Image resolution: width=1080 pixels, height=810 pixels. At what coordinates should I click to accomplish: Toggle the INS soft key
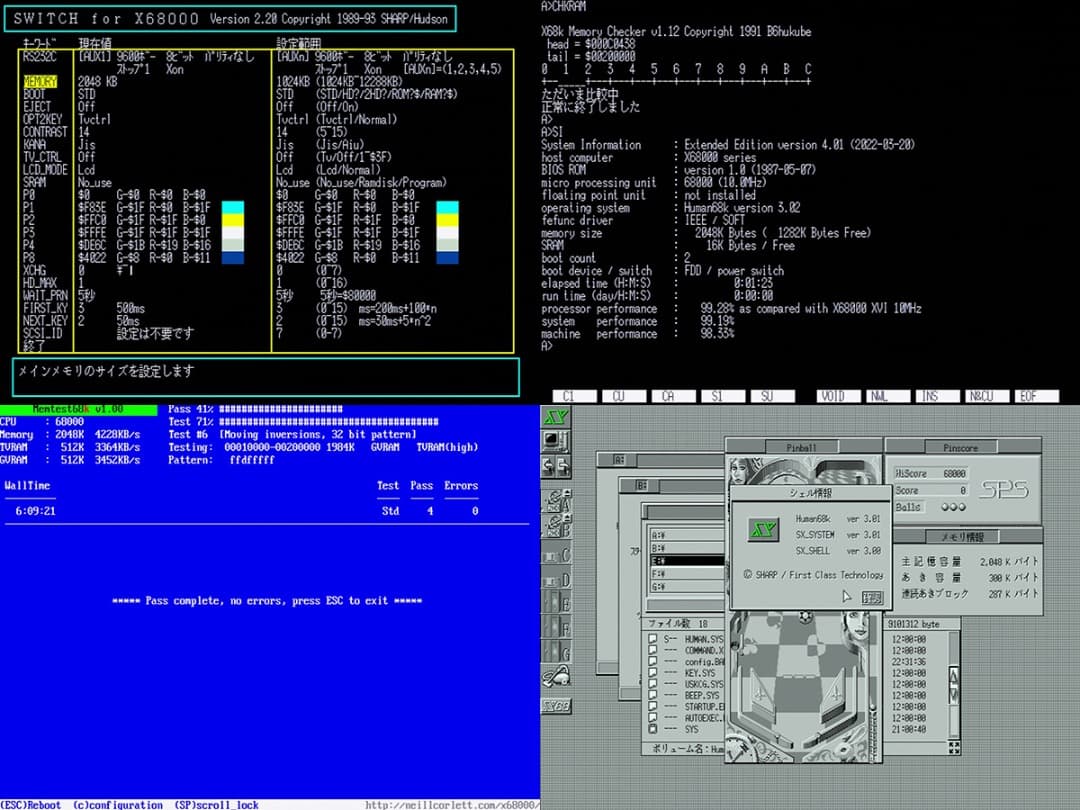(938, 396)
